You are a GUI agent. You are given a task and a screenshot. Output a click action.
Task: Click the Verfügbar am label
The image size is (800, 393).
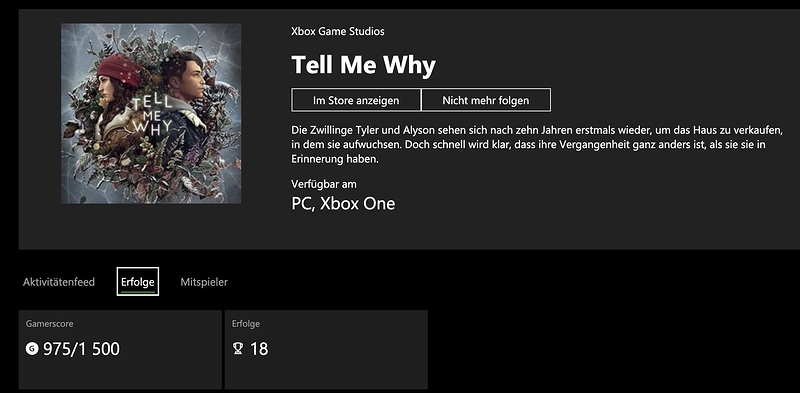coord(324,184)
